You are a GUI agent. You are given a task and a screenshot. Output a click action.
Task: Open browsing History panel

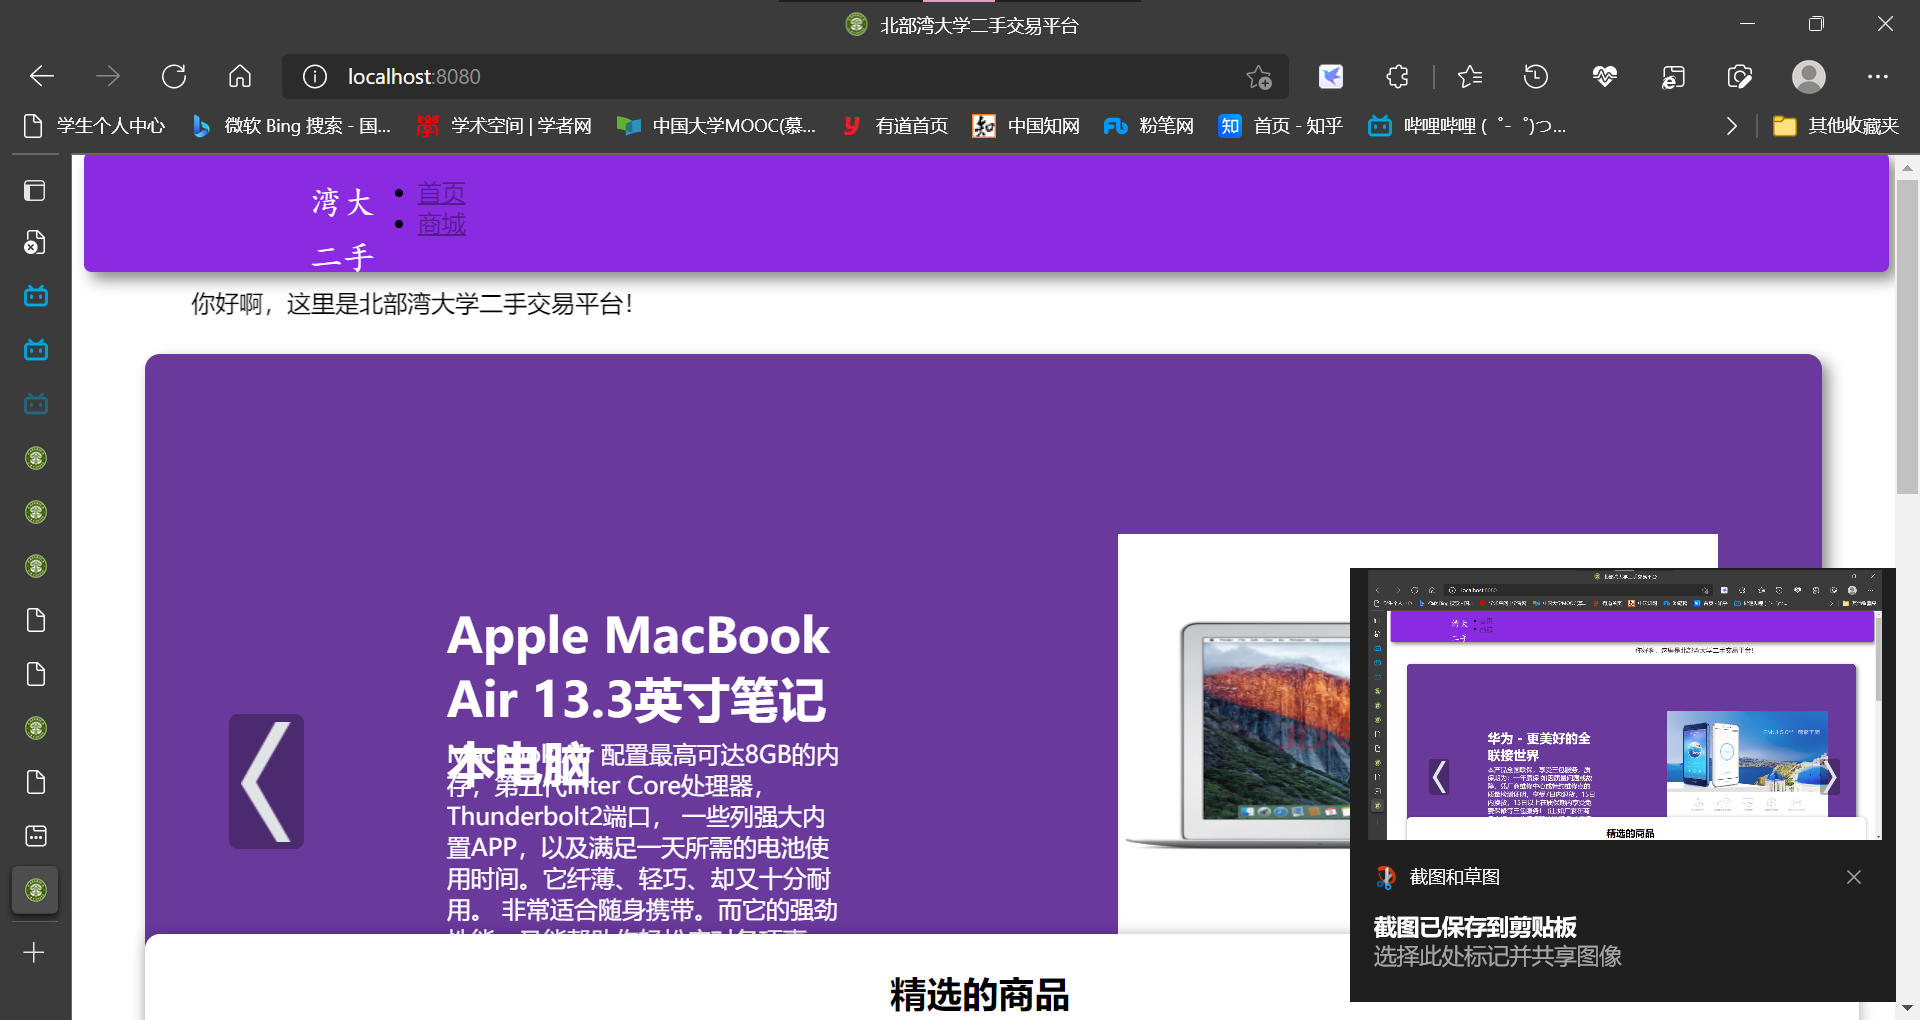pyautogui.click(x=1536, y=76)
